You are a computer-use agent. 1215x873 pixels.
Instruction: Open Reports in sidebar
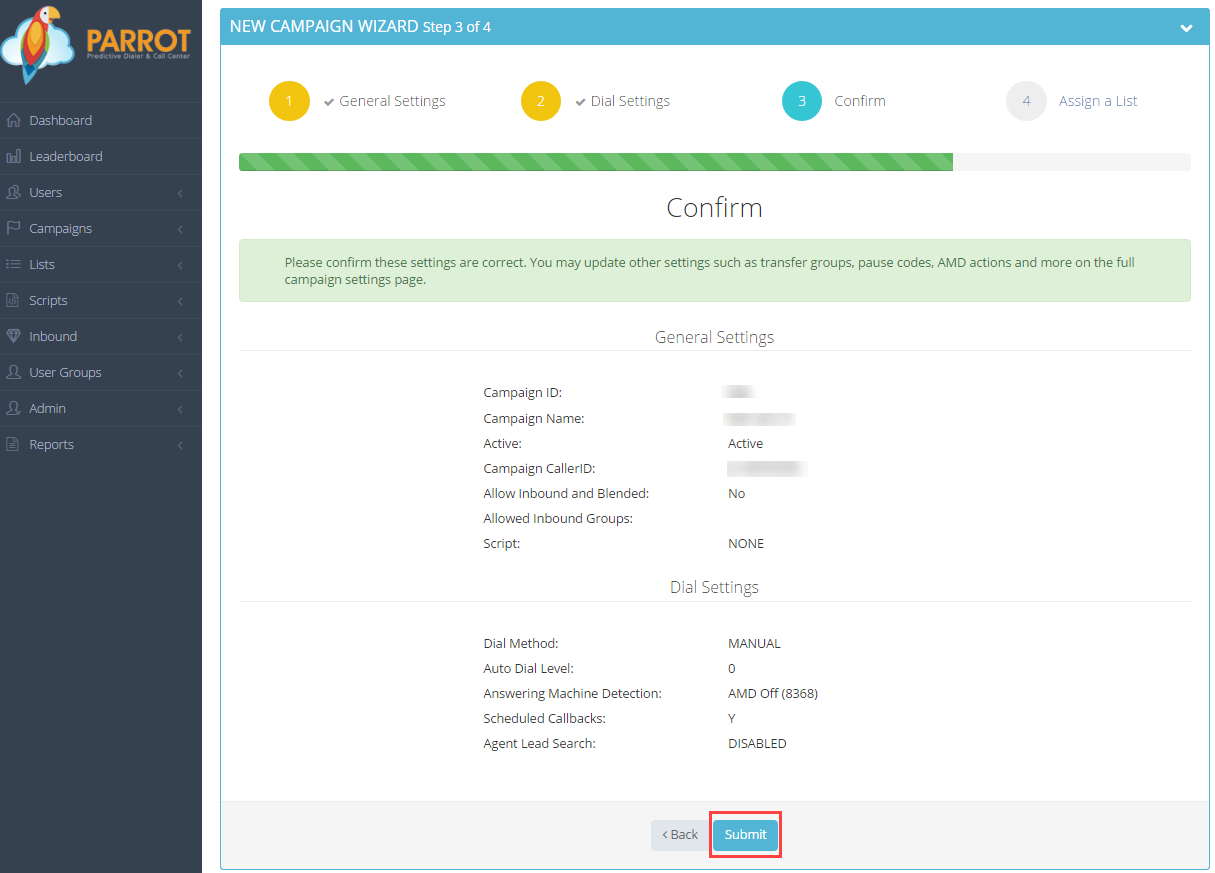coord(101,444)
